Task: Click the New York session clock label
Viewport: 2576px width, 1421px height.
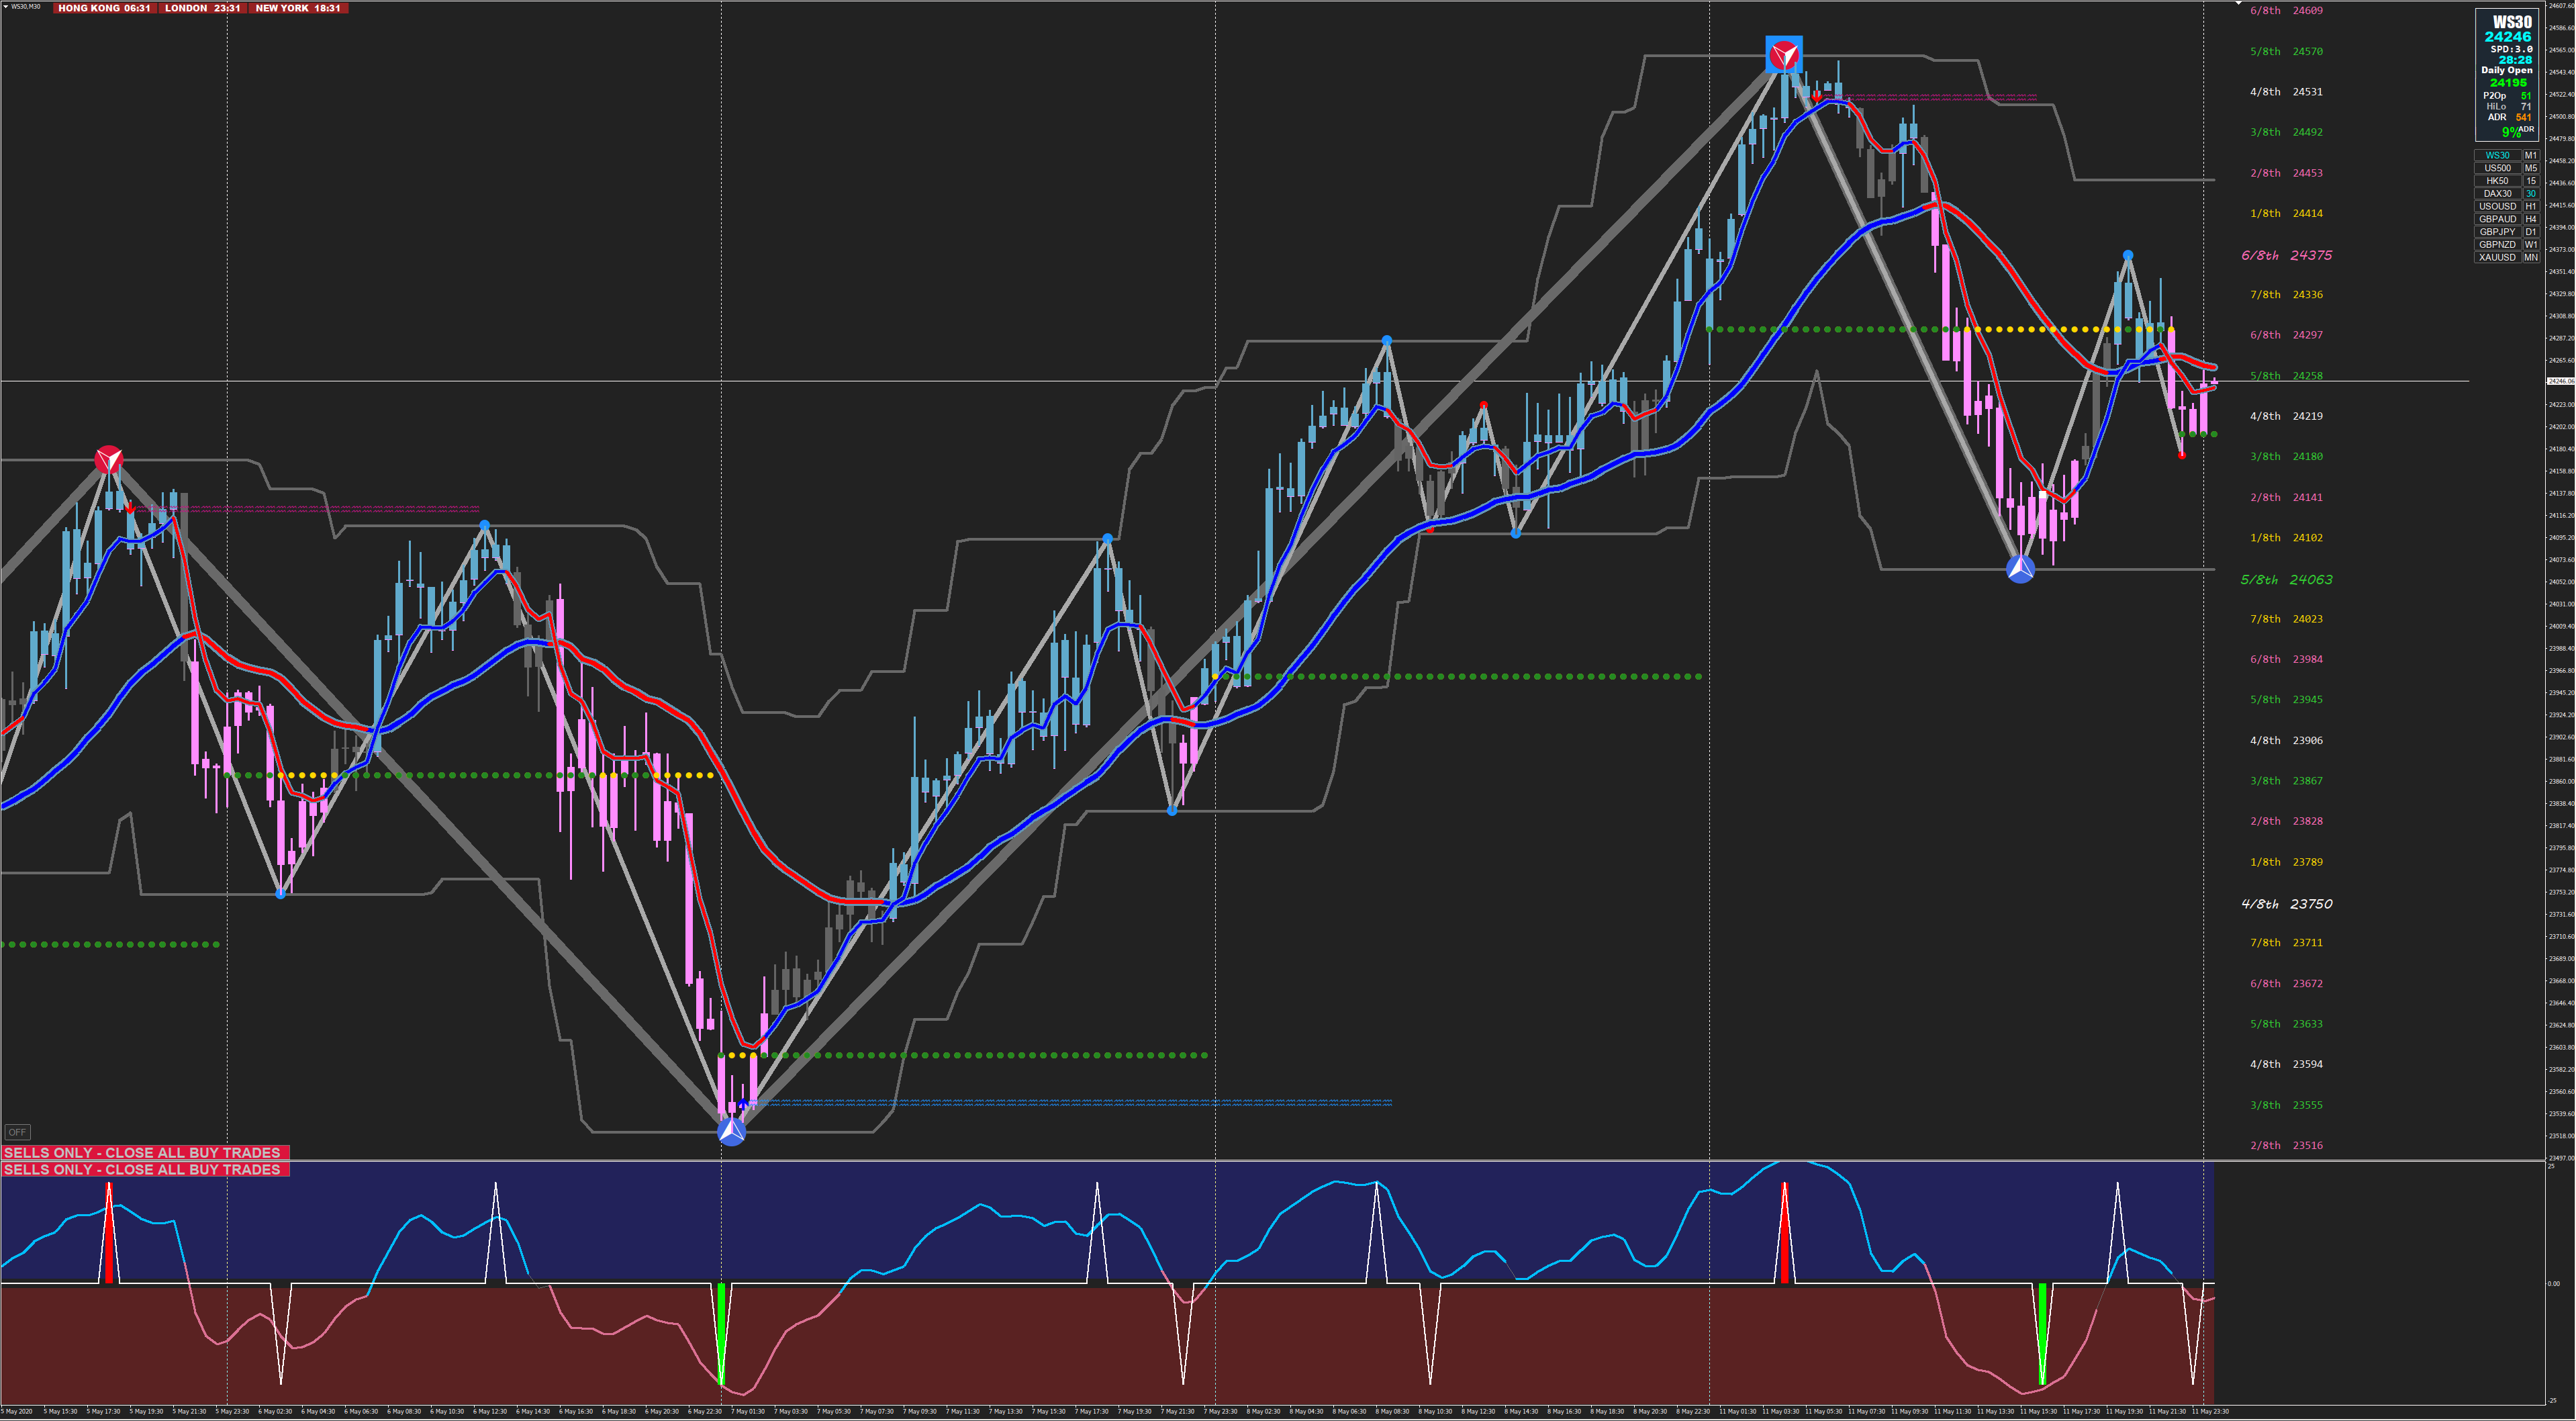Action: pyautogui.click(x=298, y=8)
